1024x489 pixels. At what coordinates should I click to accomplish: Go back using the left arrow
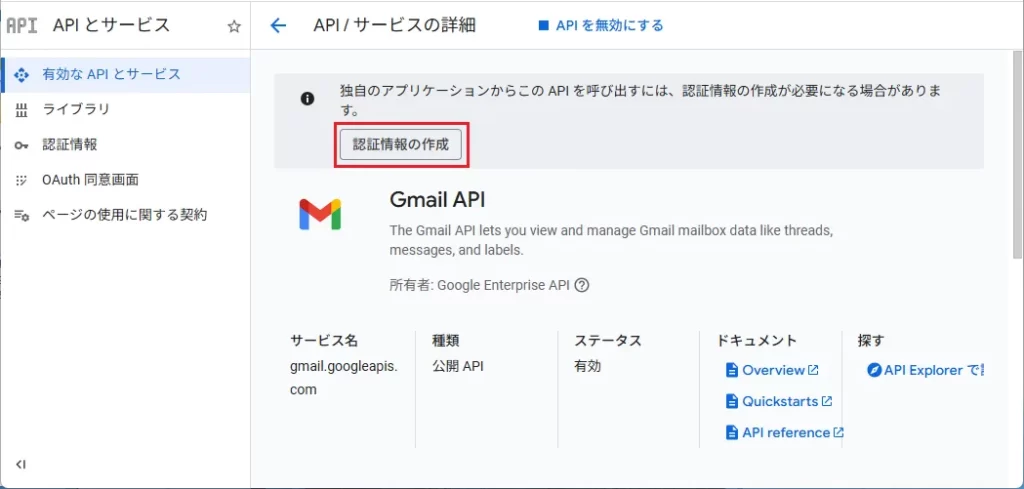(x=278, y=25)
